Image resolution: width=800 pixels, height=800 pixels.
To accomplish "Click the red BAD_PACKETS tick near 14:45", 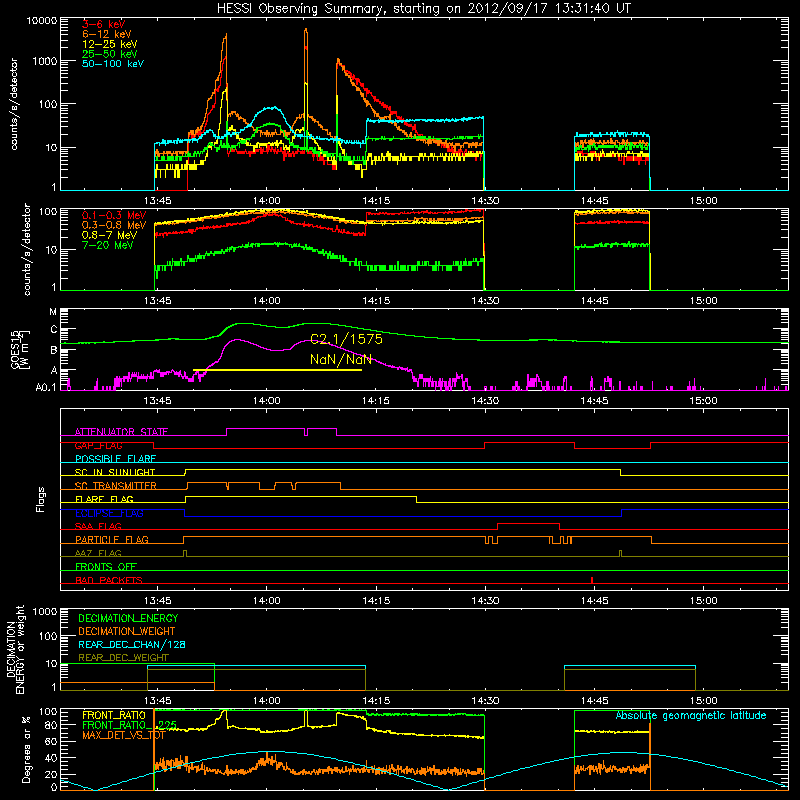I will click(x=592, y=580).
